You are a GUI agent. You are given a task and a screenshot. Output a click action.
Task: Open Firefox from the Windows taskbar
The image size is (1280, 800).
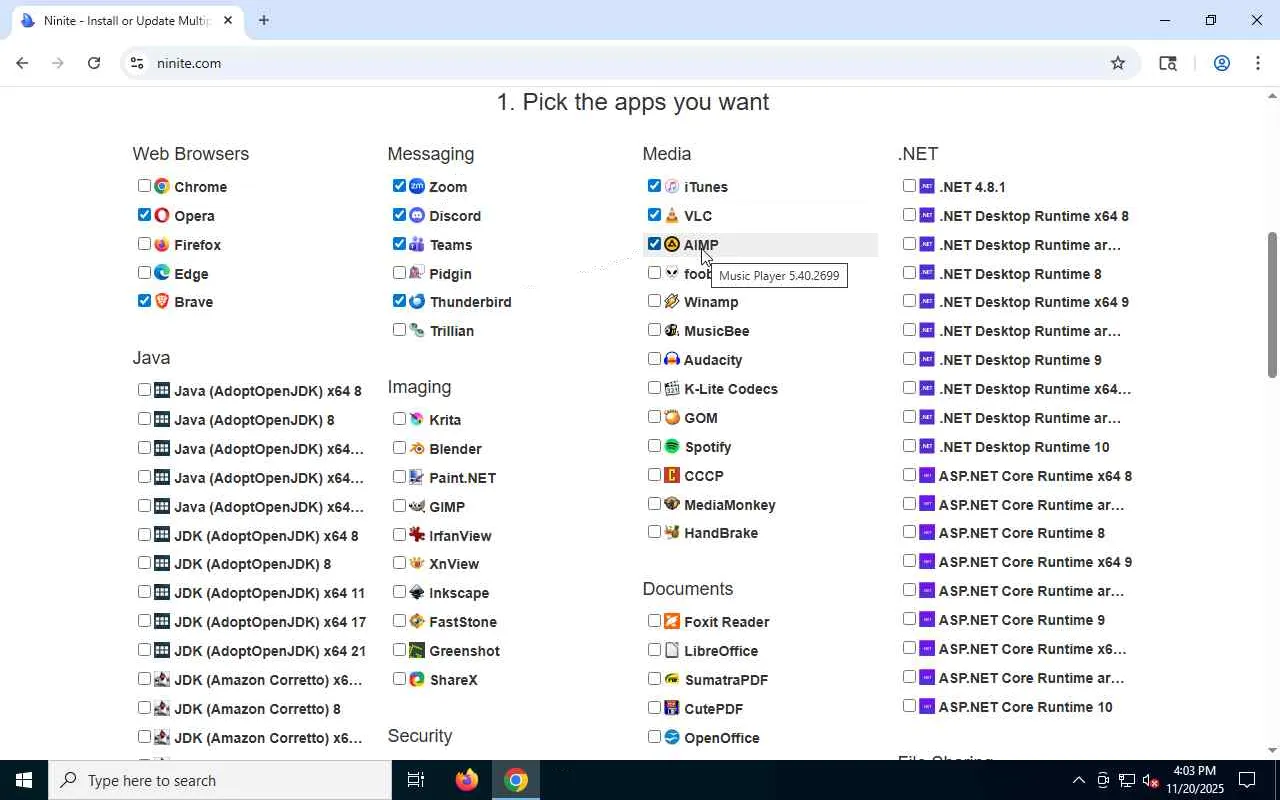coord(466,780)
